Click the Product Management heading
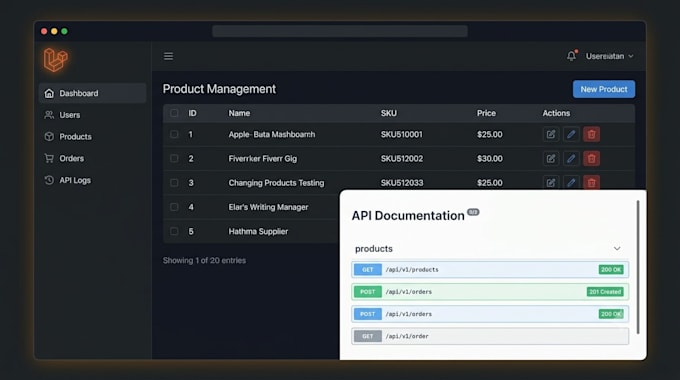 219,89
